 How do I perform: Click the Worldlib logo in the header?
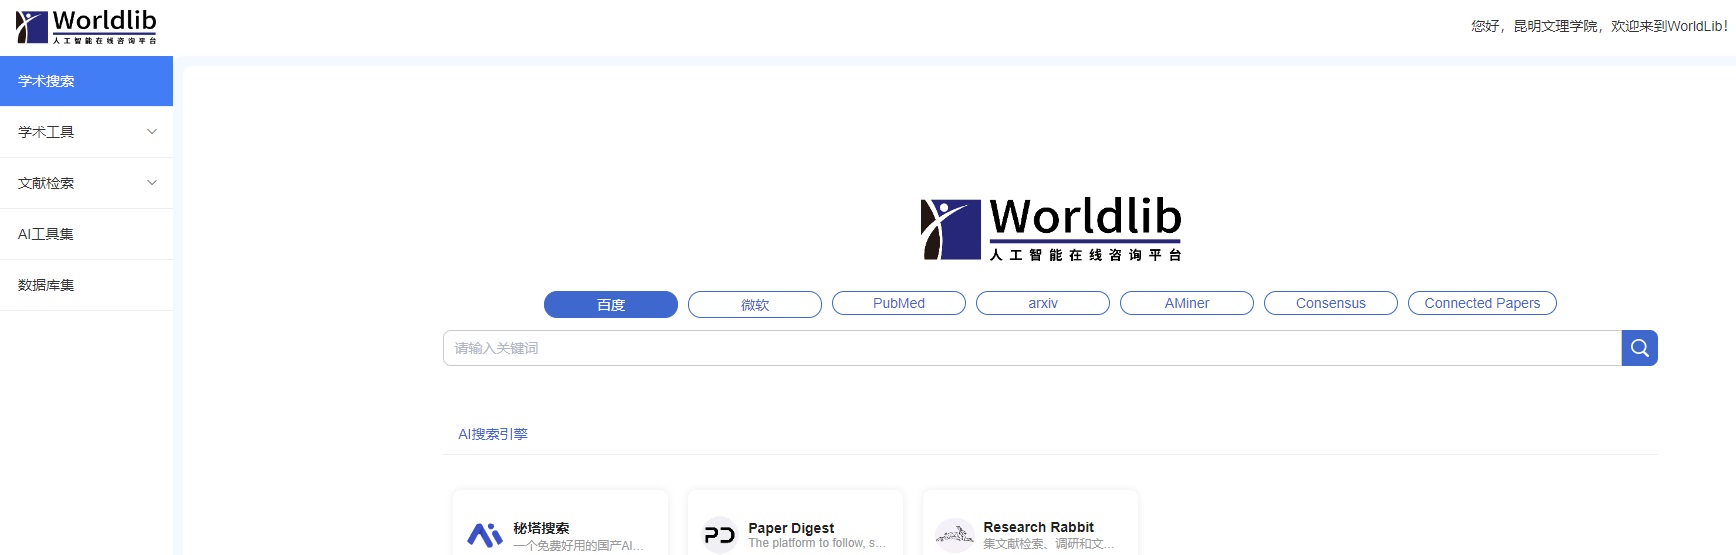click(x=87, y=27)
